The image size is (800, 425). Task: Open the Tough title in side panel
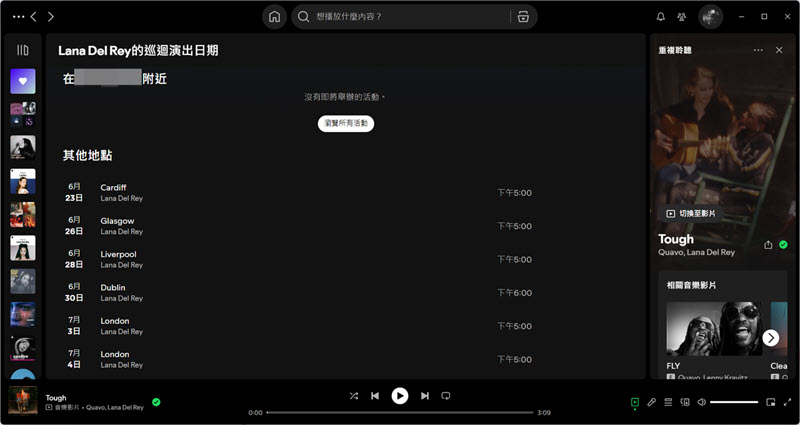tap(676, 239)
